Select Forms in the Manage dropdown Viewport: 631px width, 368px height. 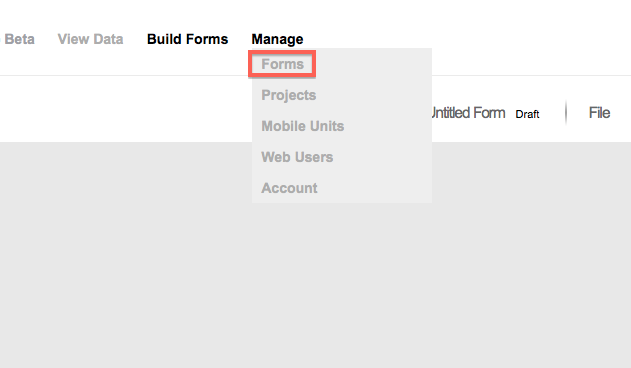point(282,64)
